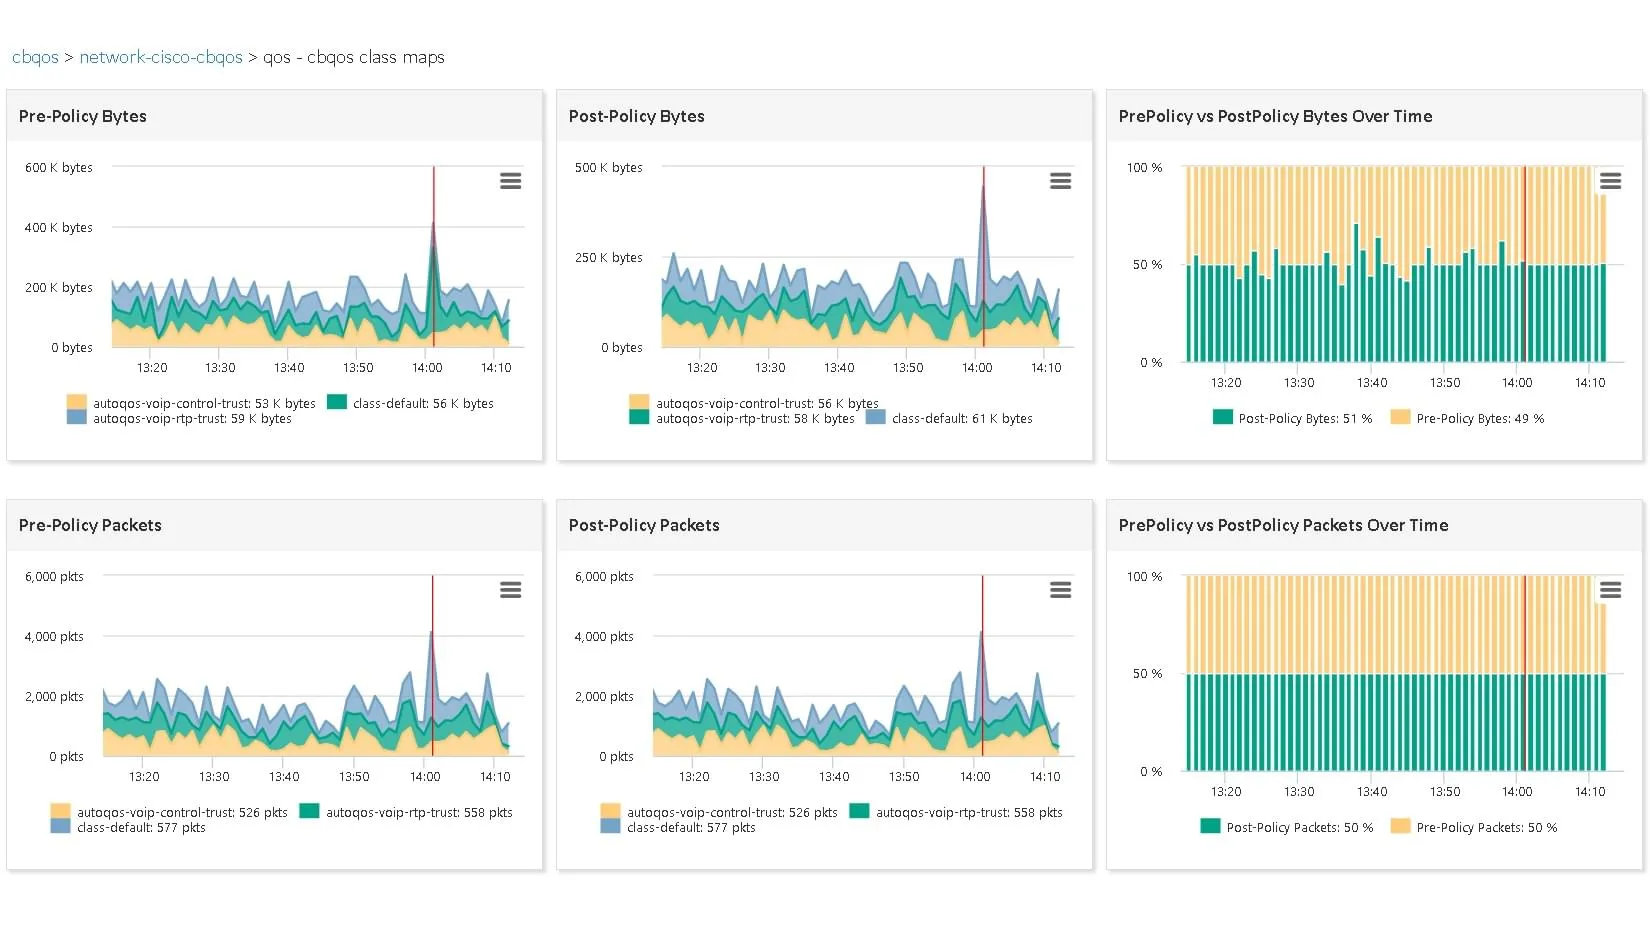Click the green Post-Policy Packets legend marker

click(1208, 826)
